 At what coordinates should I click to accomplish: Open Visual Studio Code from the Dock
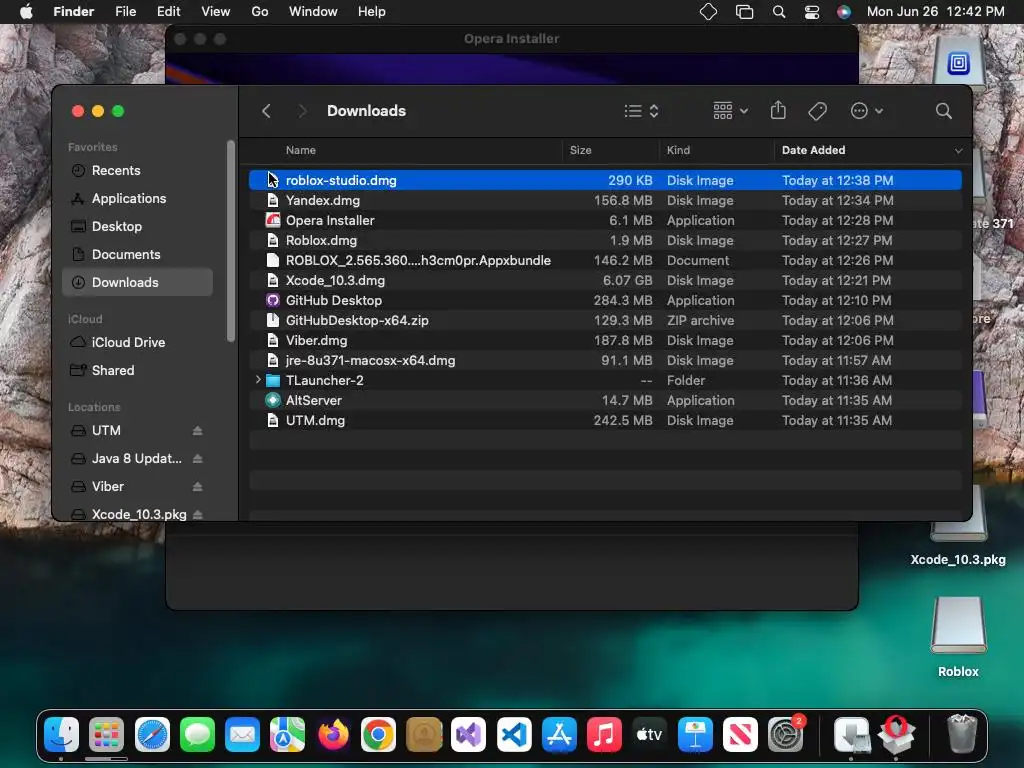[x=514, y=735]
